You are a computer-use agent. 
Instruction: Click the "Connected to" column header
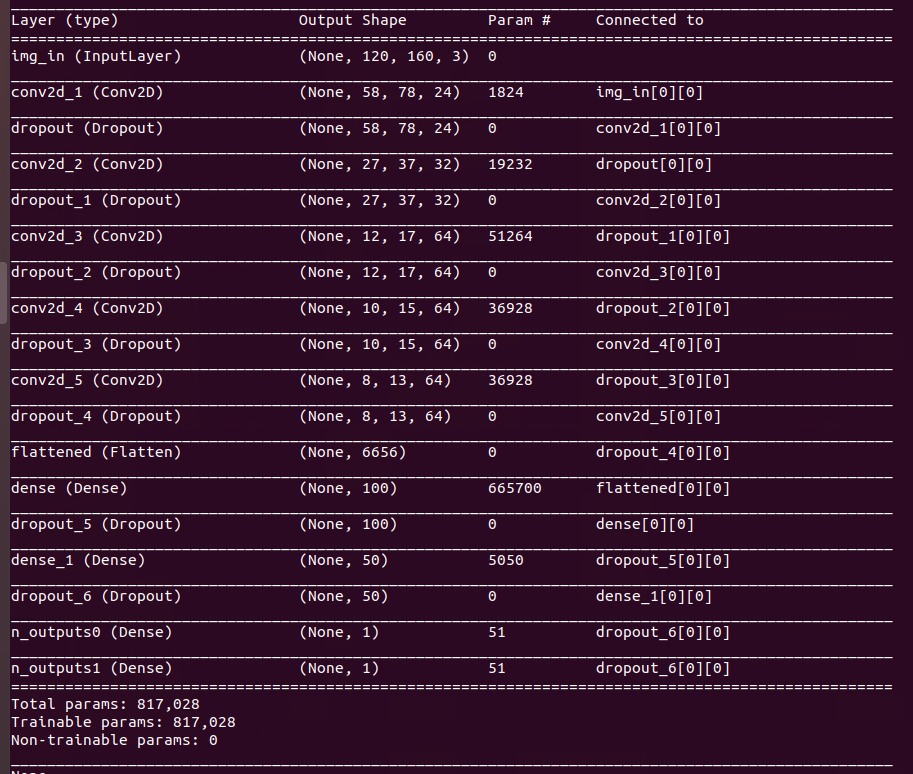pyautogui.click(x=650, y=21)
